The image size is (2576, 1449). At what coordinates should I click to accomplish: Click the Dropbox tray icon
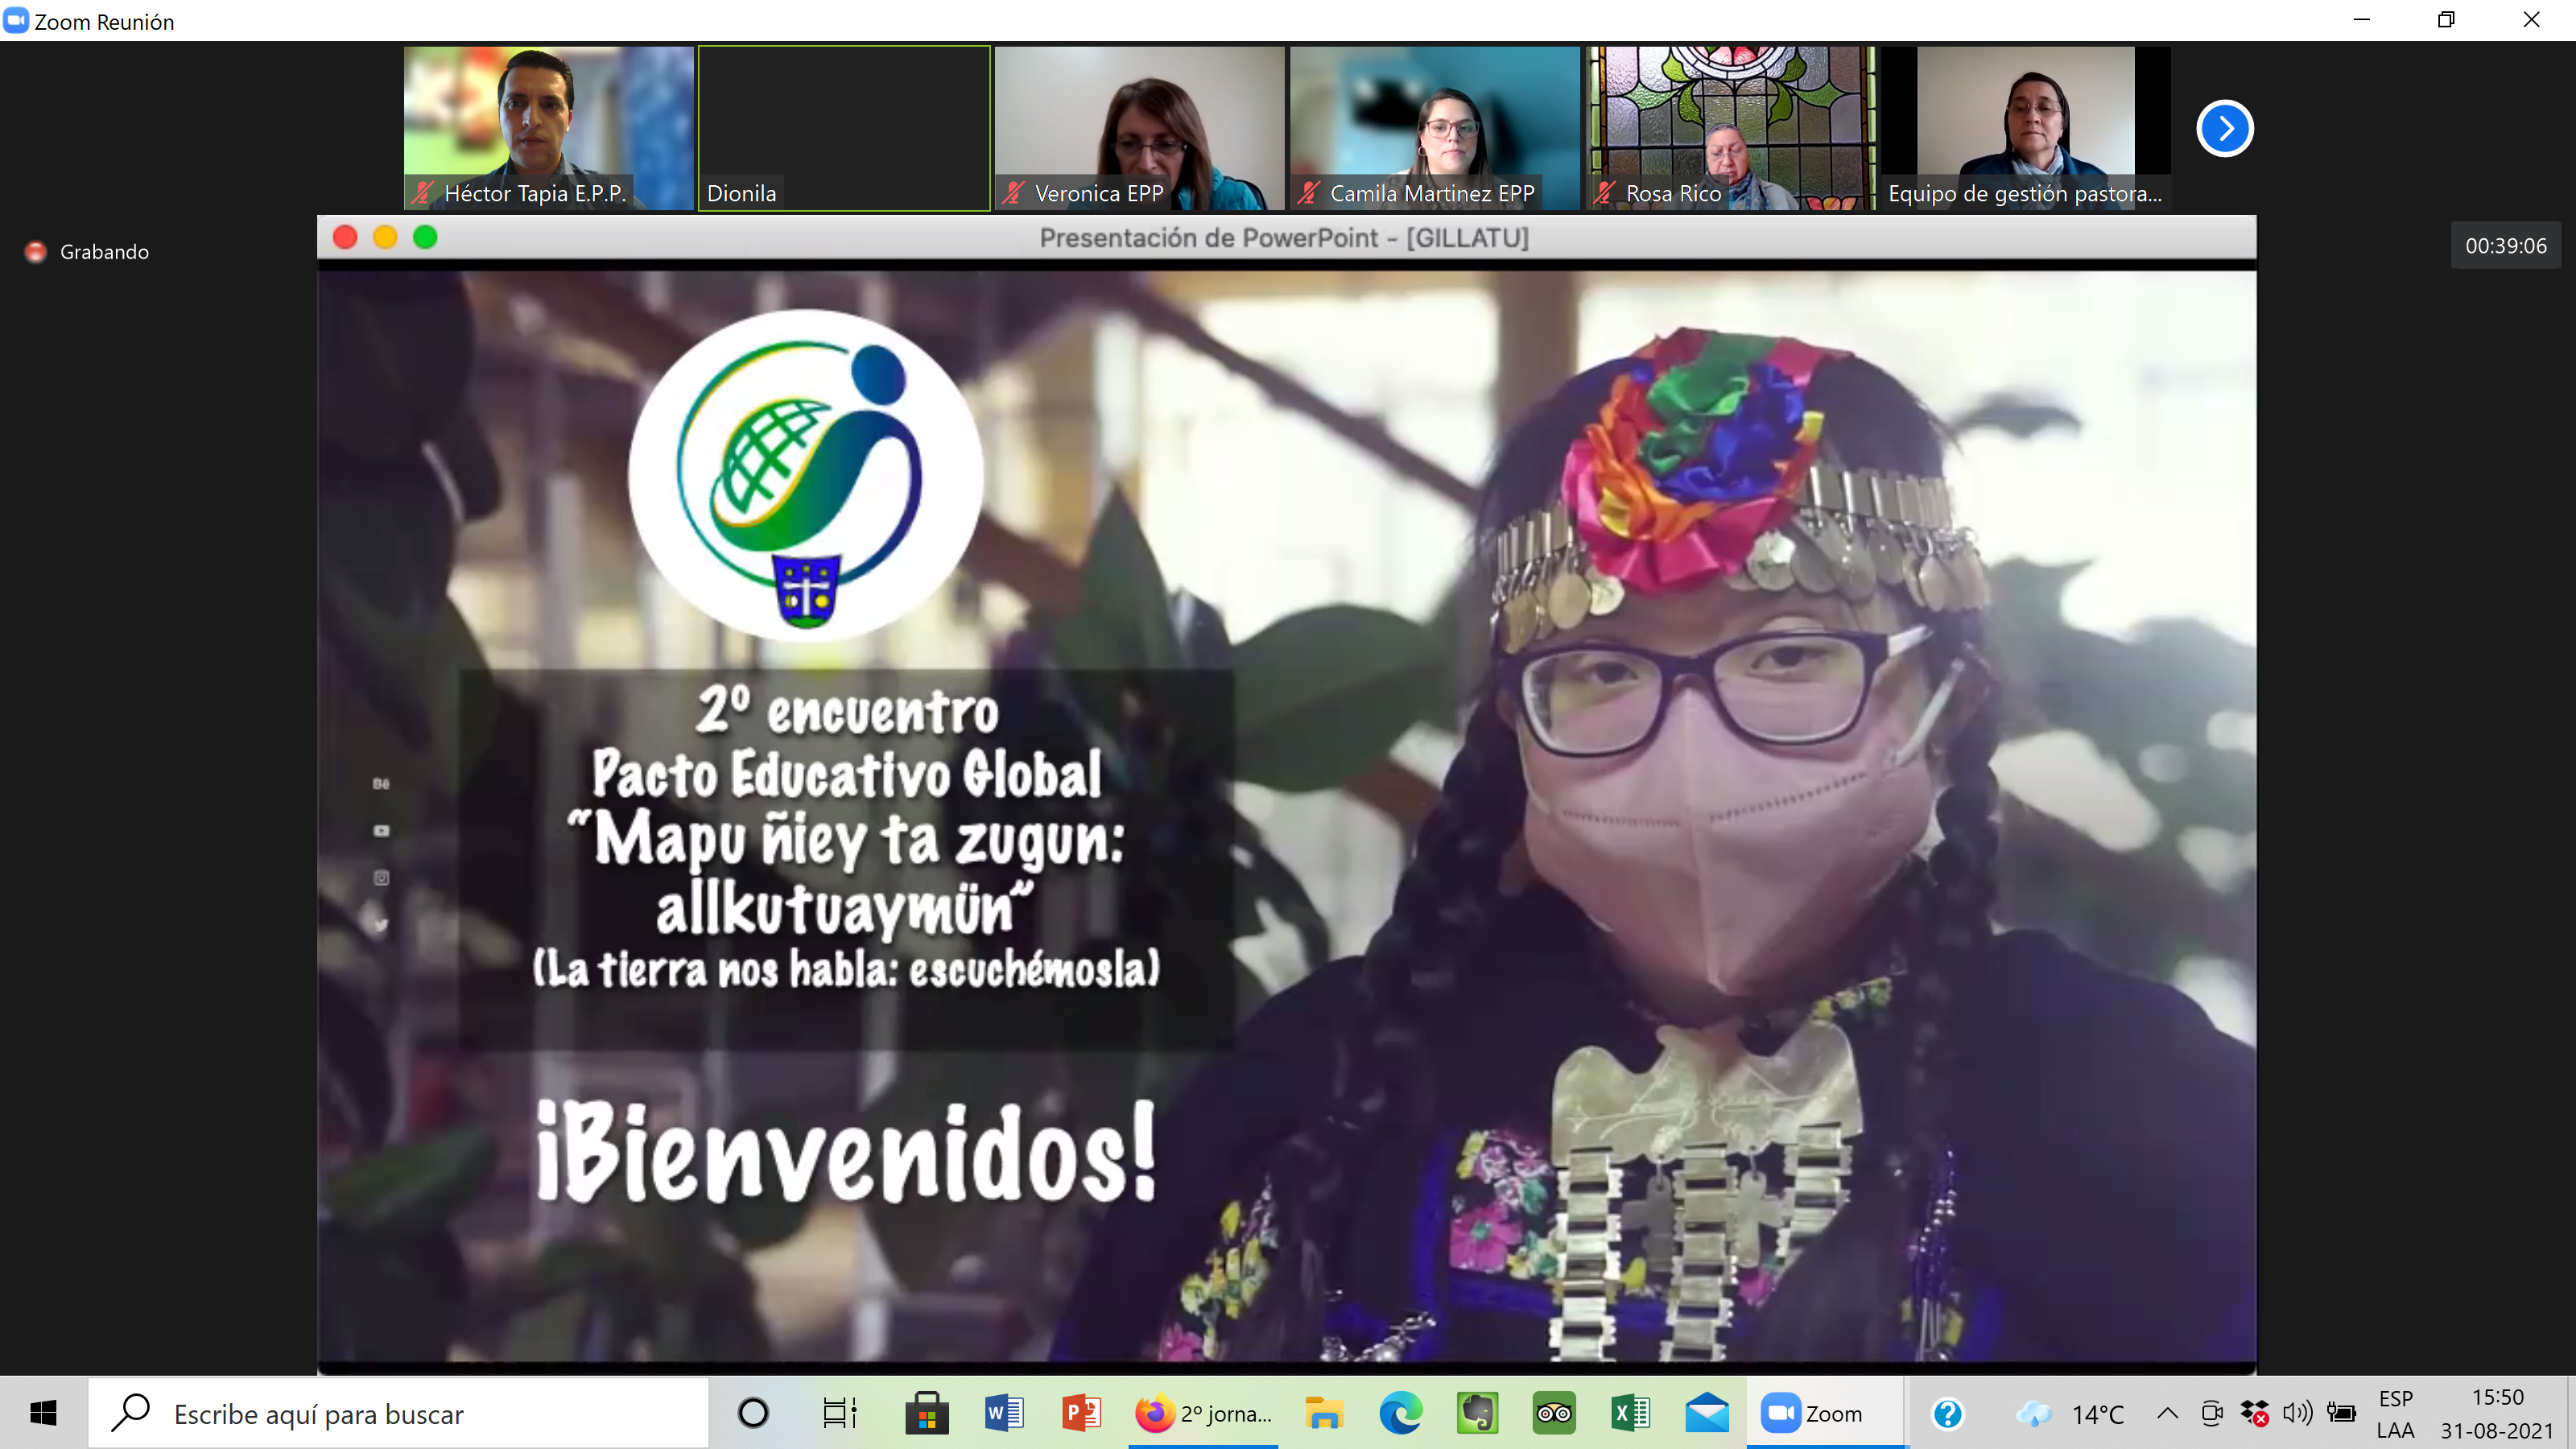point(2255,1413)
